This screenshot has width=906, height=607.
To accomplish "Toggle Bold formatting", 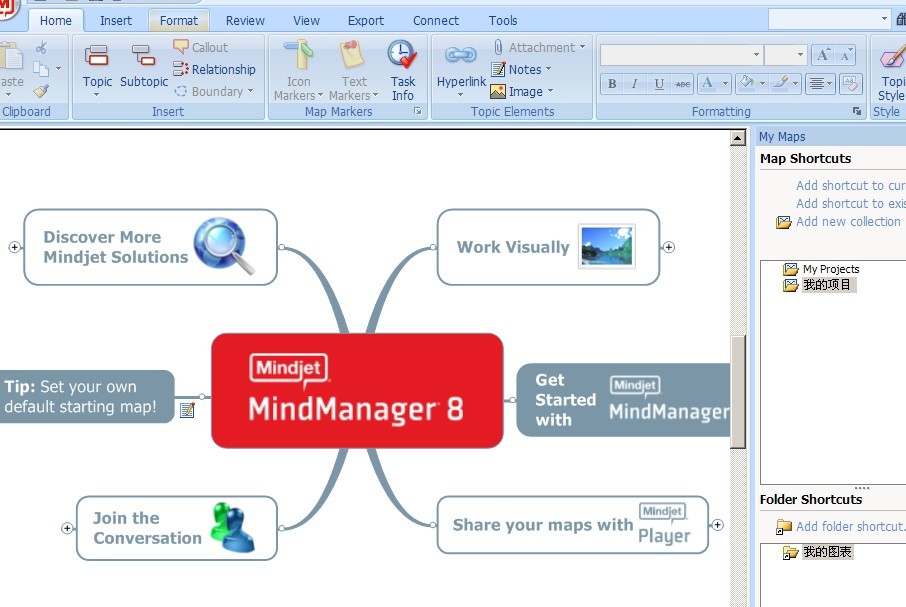I will pyautogui.click(x=612, y=84).
